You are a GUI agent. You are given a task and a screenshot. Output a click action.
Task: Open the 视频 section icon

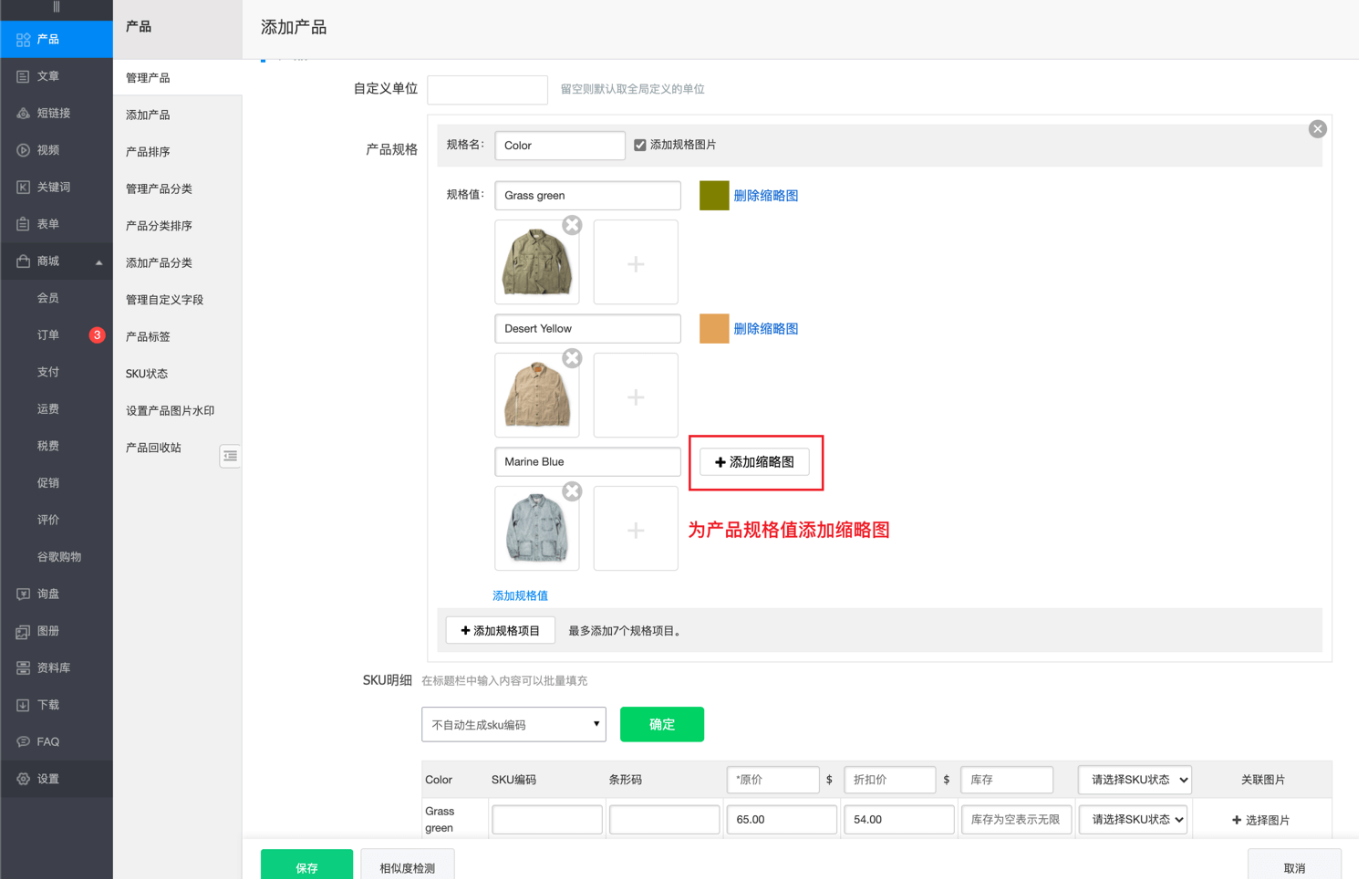(x=23, y=150)
